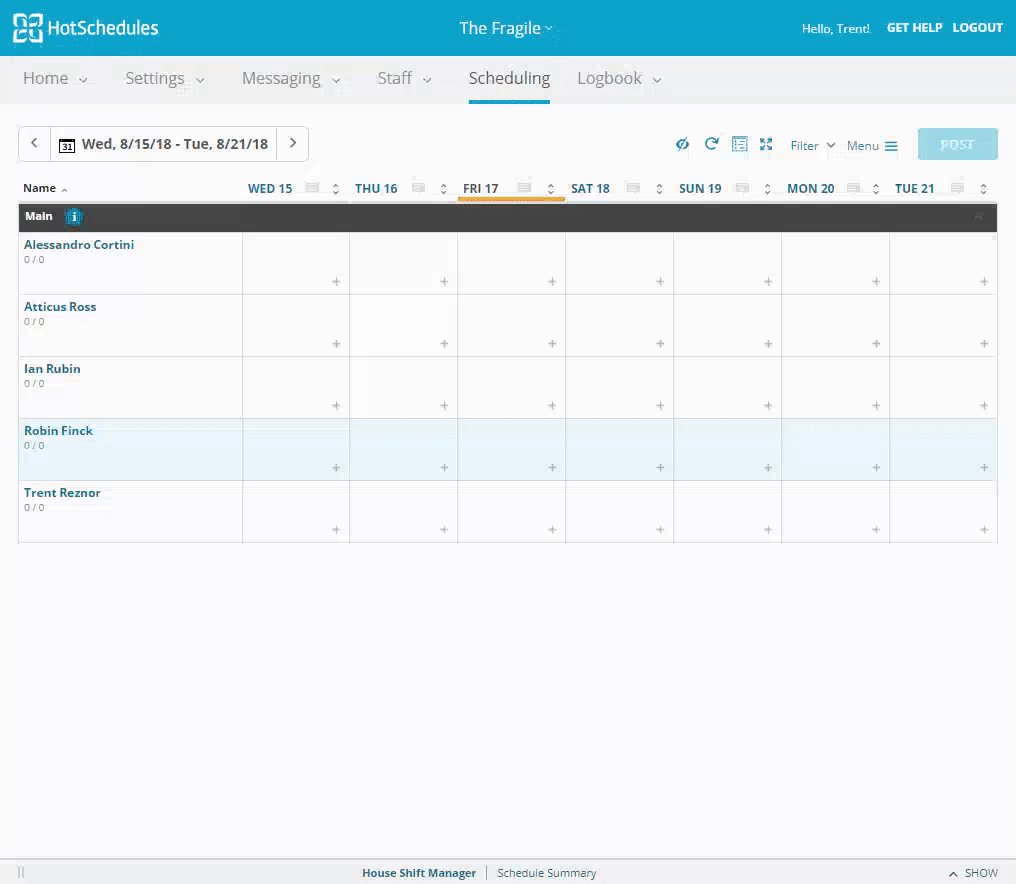Screen dimensions: 1016x884
Task: Sort TUE 21 column with arrows
Action: click(x=983, y=189)
